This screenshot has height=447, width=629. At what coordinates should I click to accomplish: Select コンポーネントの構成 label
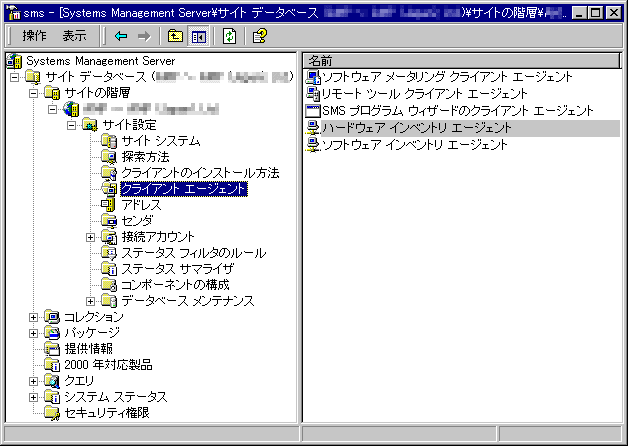click(x=175, y=284)
